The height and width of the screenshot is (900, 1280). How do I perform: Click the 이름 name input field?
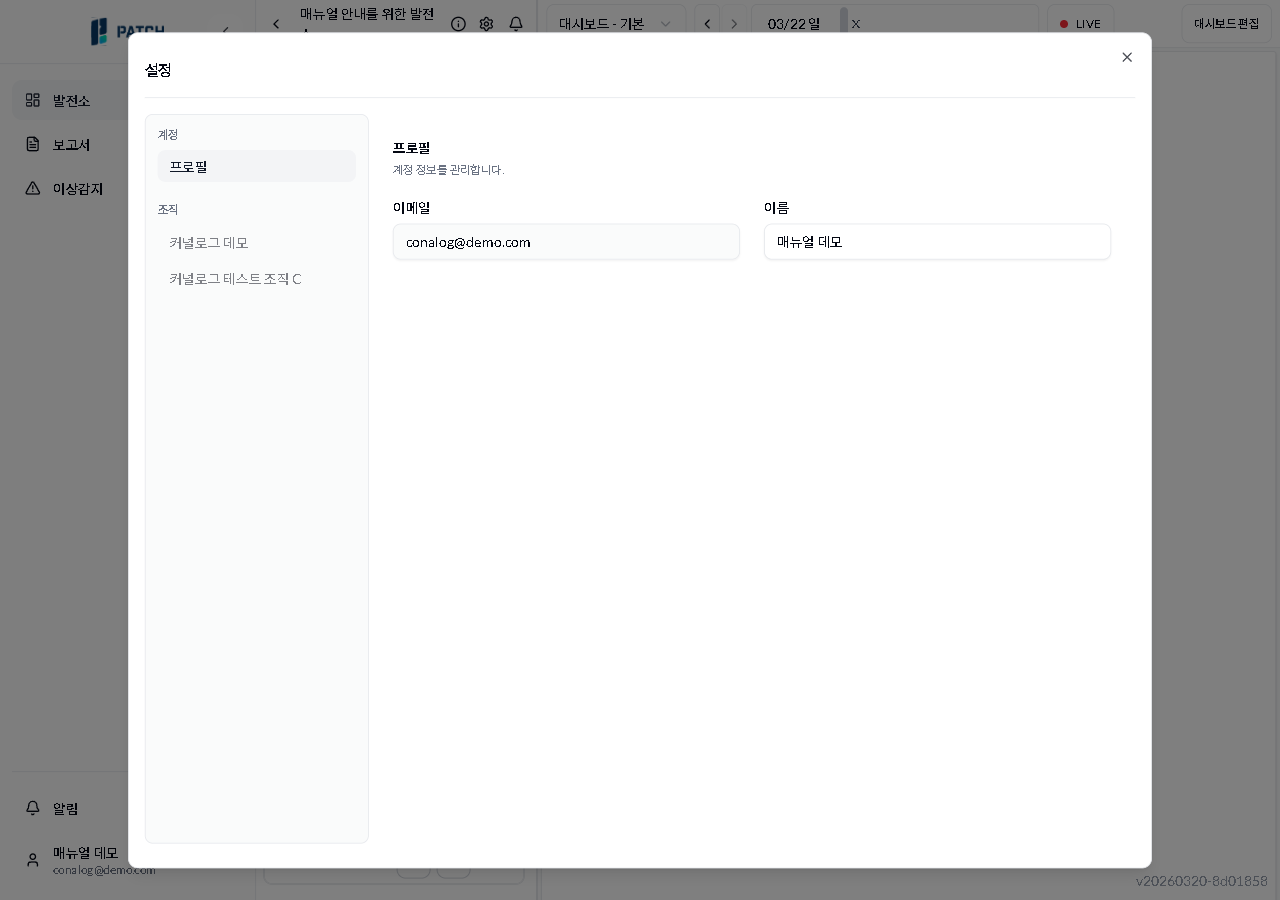[937, 242]
